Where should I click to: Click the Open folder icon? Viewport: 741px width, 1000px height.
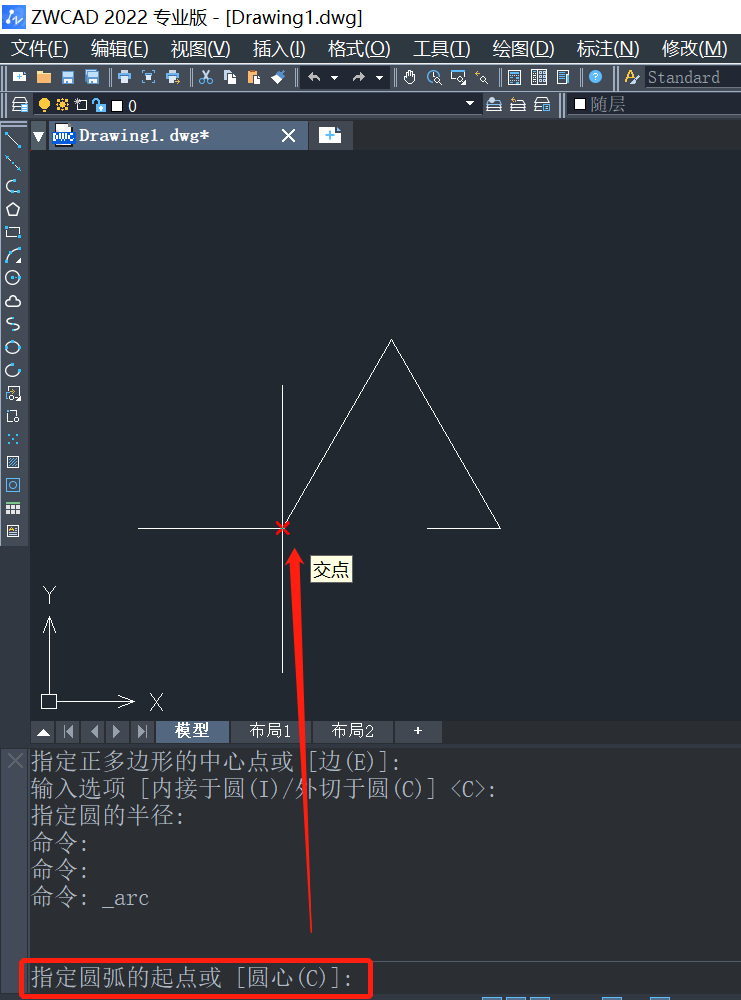(44, 77)
